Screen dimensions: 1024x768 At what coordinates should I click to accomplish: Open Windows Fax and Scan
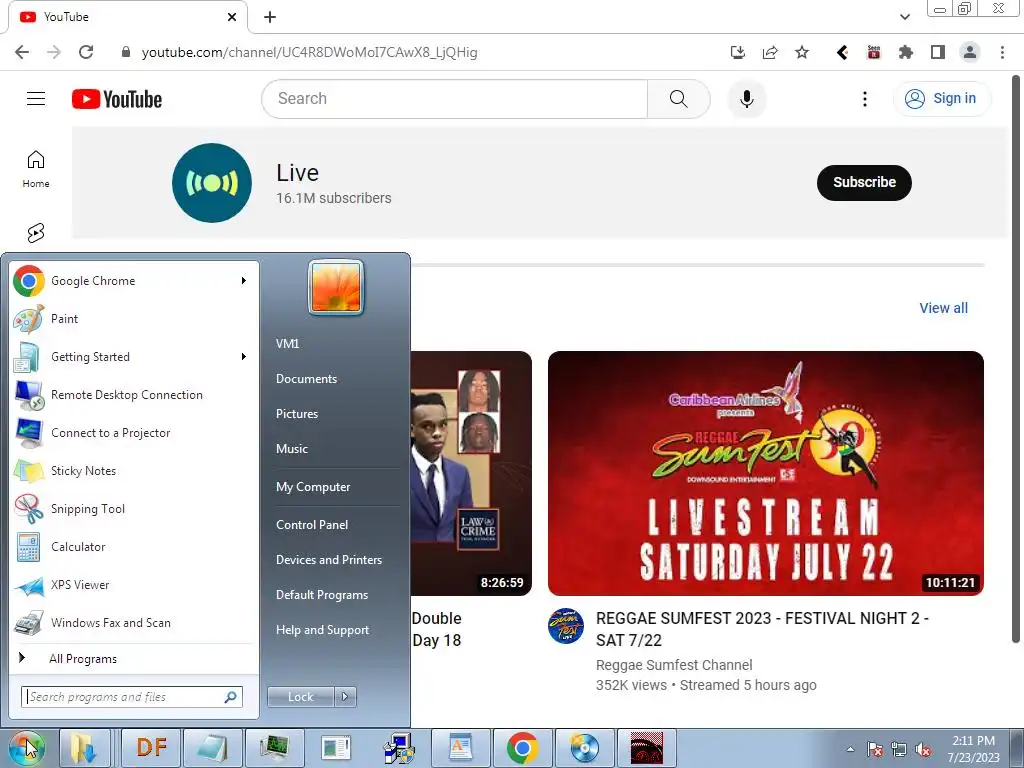point(131,622)
